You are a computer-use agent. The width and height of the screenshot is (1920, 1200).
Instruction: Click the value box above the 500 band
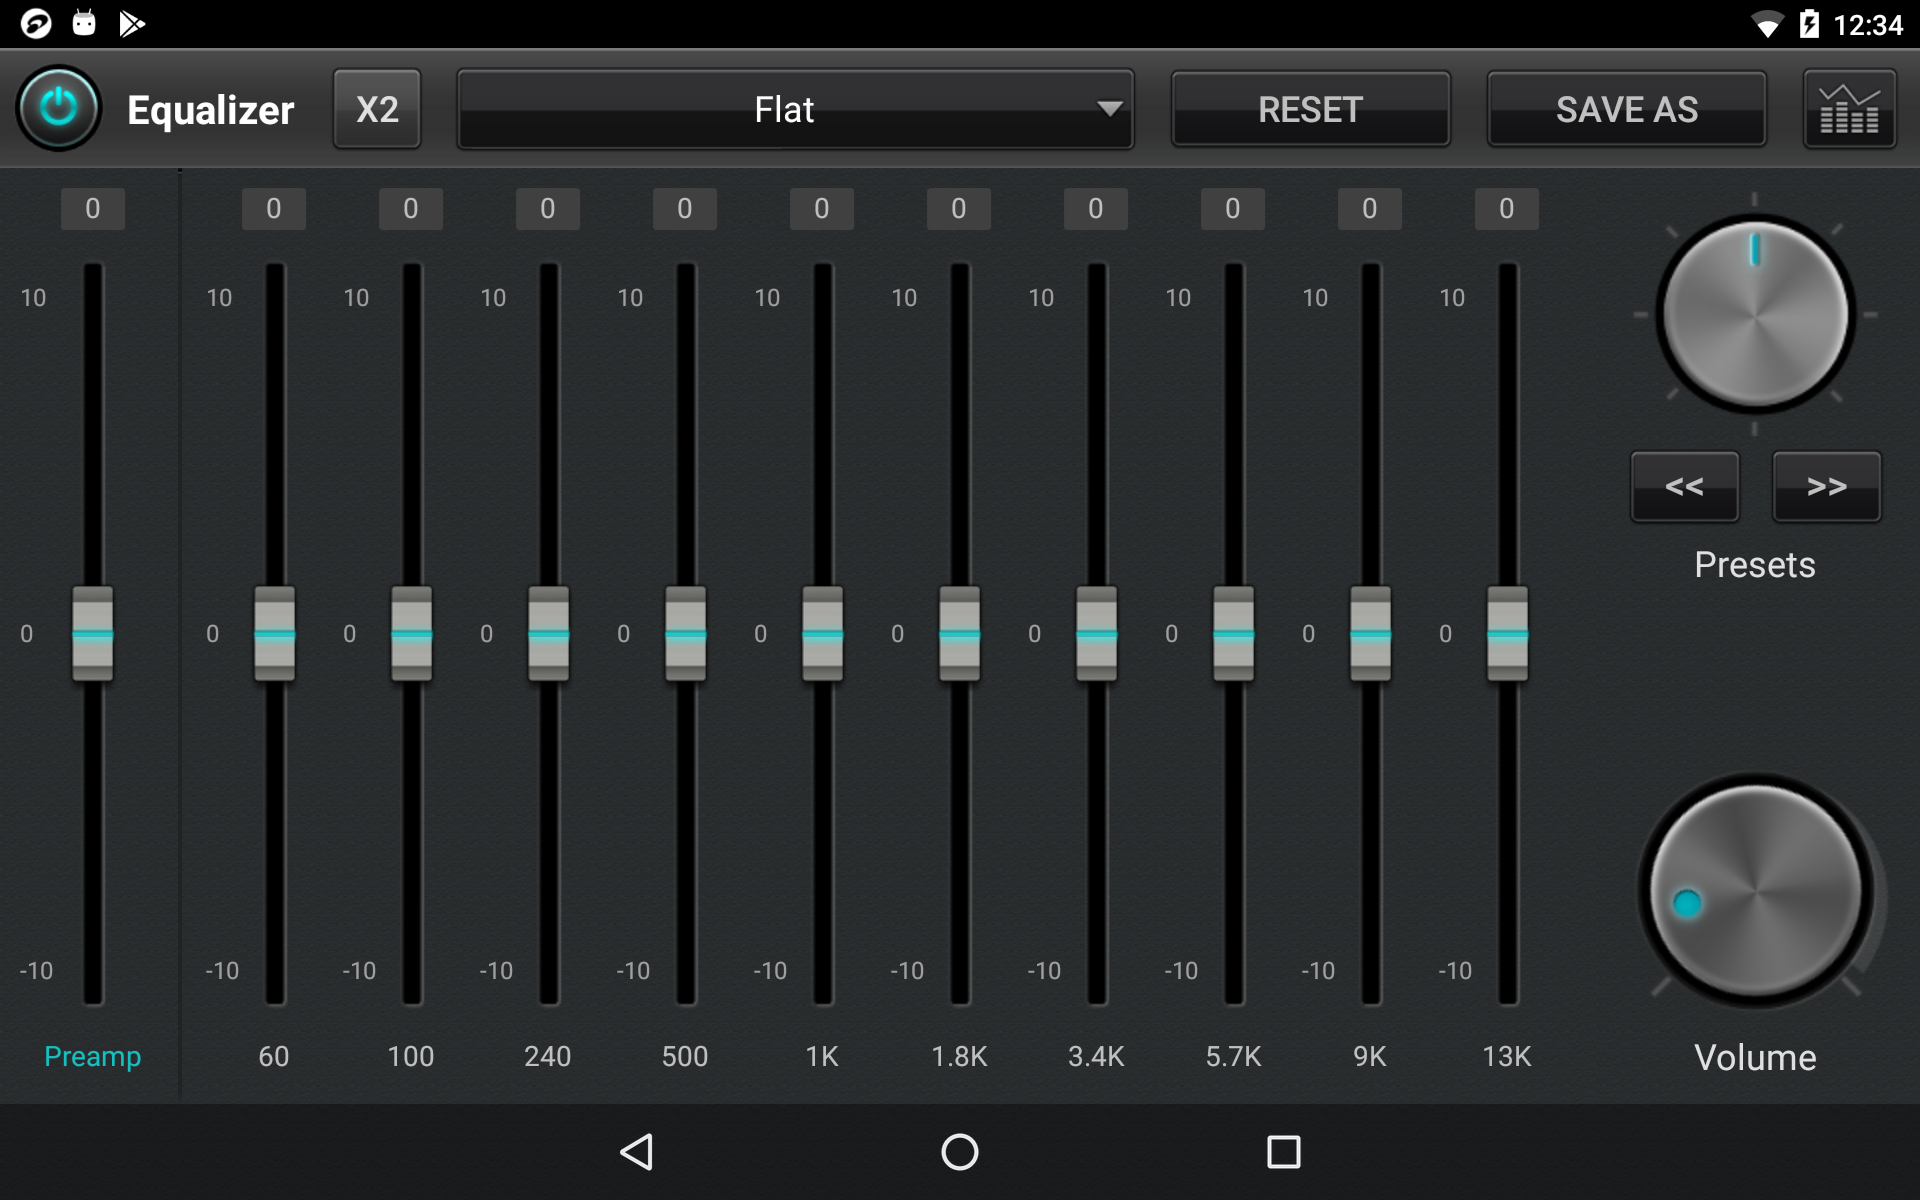point(685,209)
